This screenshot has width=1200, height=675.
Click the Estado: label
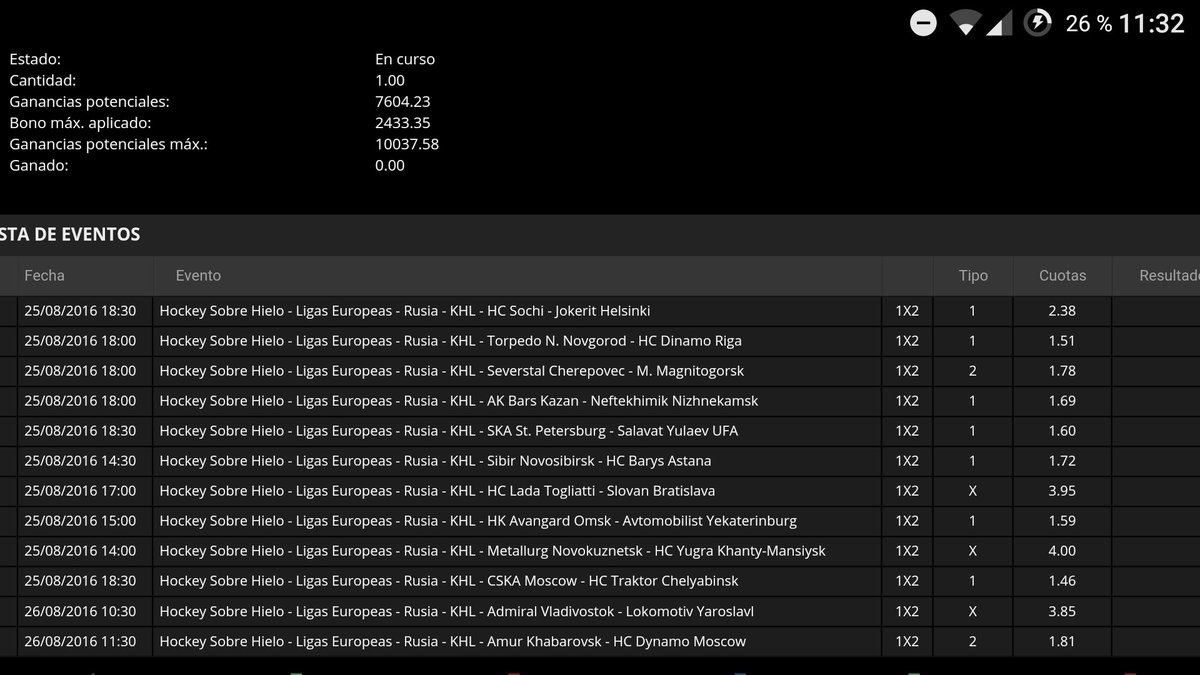click(x=35, y=59)
